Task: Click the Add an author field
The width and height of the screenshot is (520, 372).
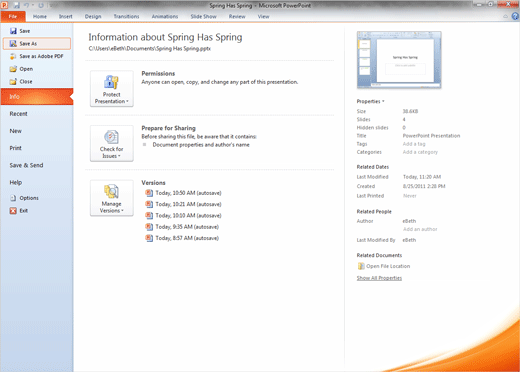Action: pyautogui.click(x=420, y=229)
